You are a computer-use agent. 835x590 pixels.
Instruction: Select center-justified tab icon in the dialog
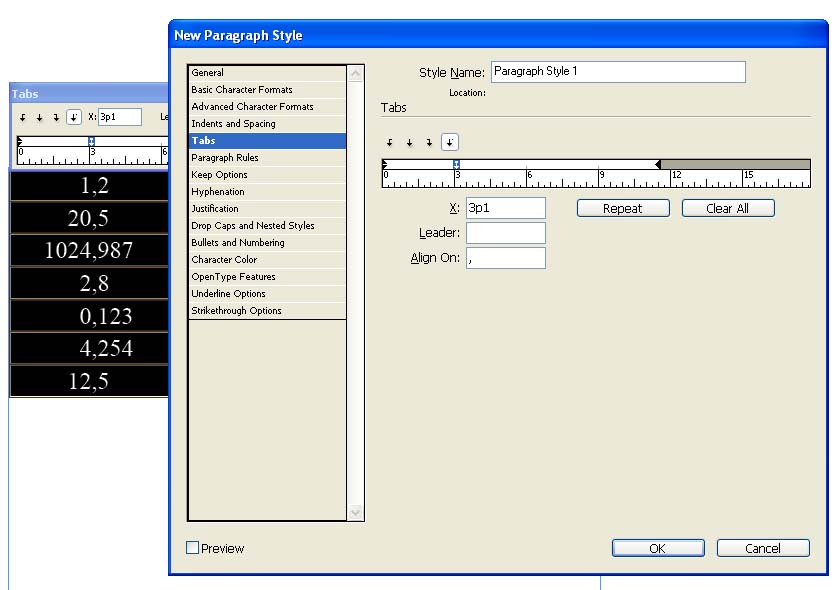(410, 143)
